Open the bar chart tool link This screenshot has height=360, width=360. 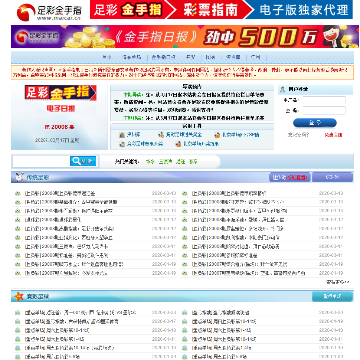[129, 135]
